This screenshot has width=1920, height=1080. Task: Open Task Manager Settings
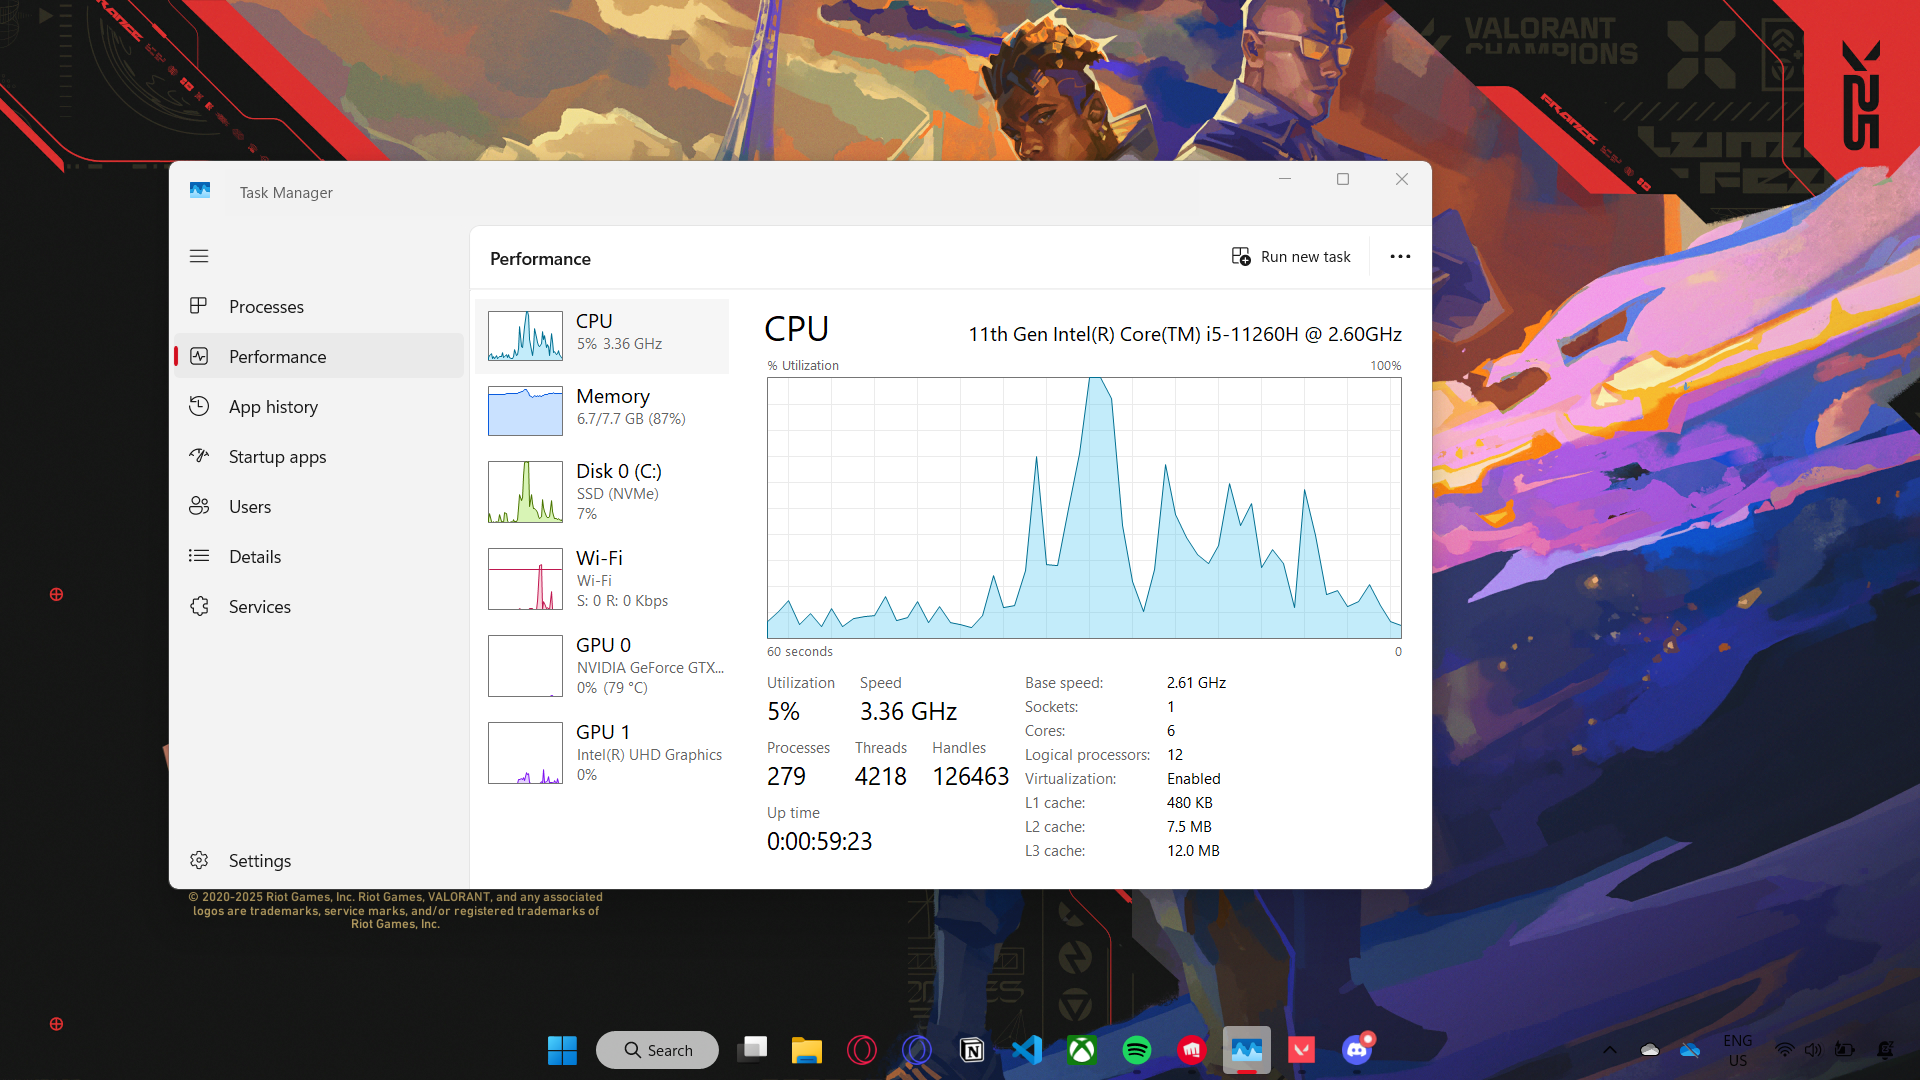click(x=259, y=861)
